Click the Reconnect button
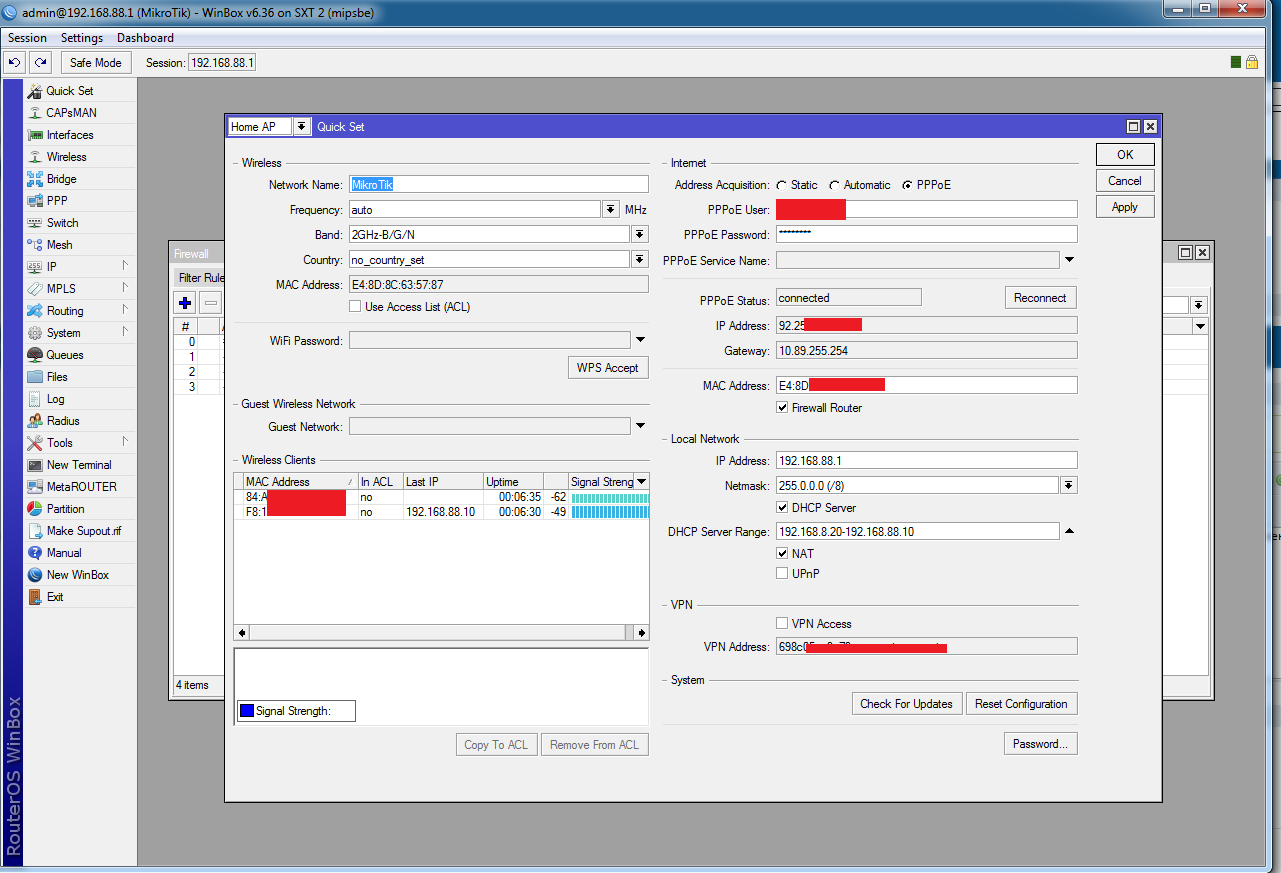Image resolution: width=1281 pixels, height=873 pixels. tap(1040, 298)
